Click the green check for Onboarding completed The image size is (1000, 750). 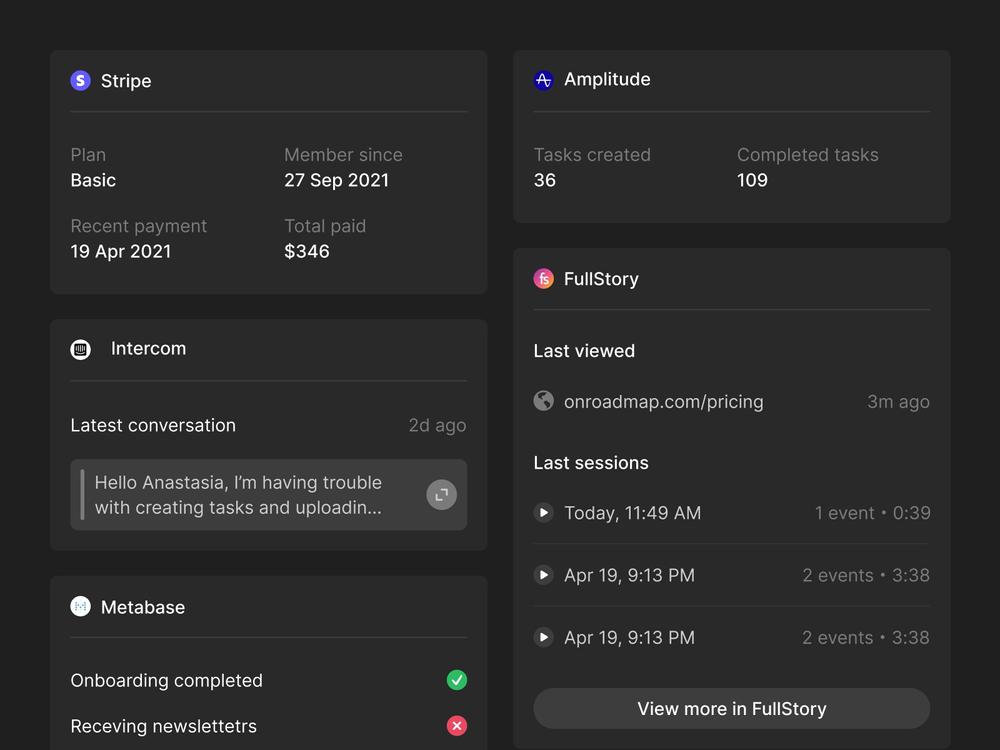[x=457, y=680]
